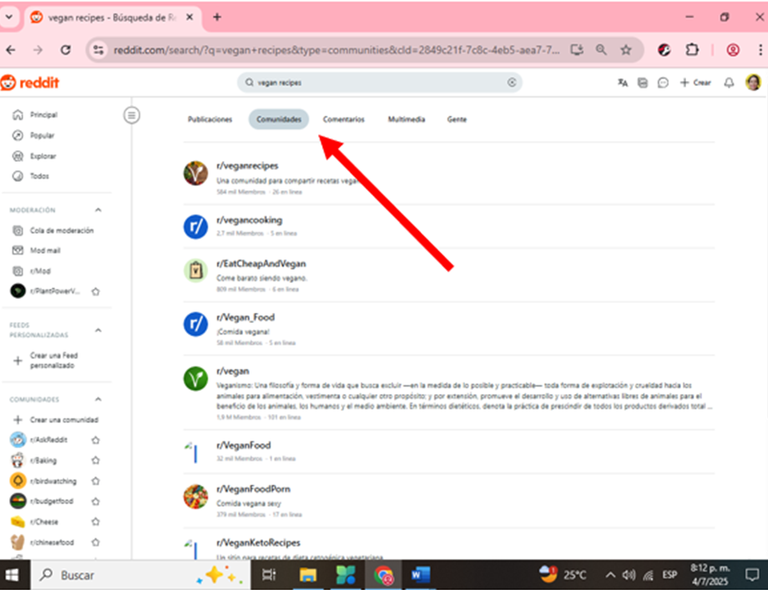The width and height of the screenshot is (768, 590).
Task: Click the Crear post button
Action: (x=695, y=83)
